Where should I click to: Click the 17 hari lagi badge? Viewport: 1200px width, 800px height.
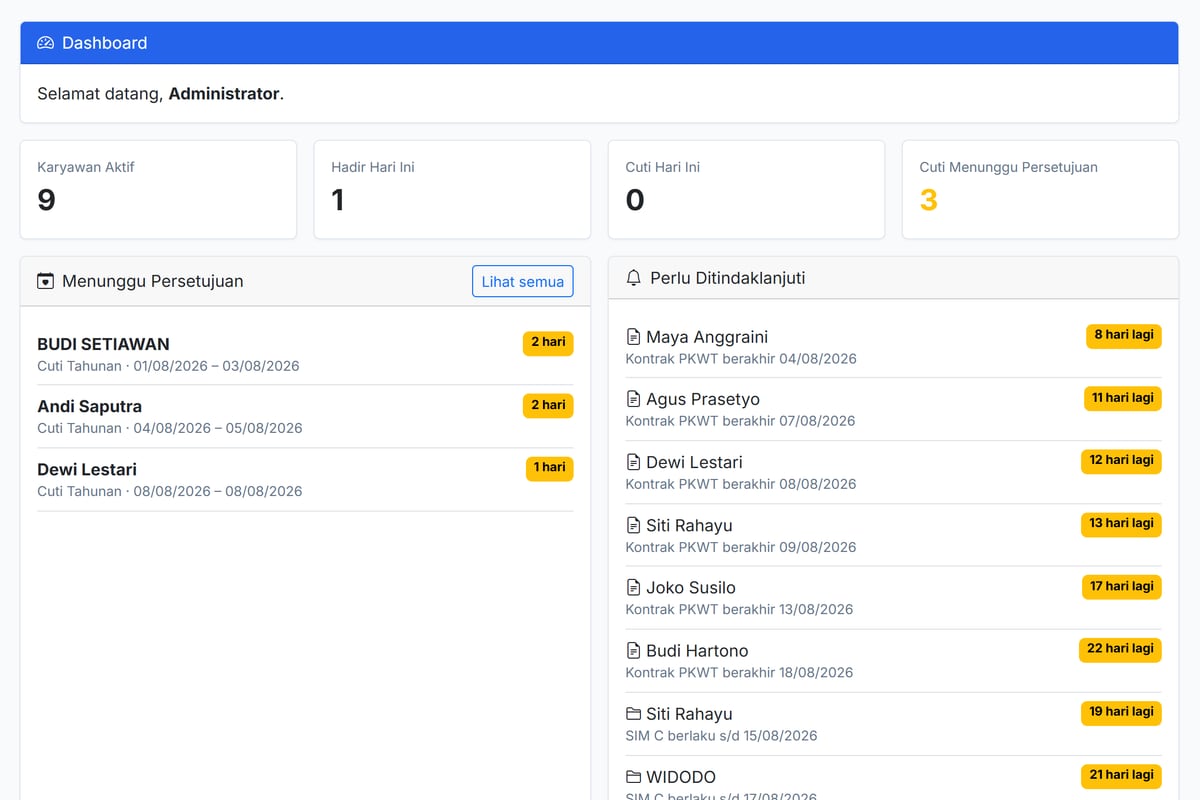click(1122, 587)
